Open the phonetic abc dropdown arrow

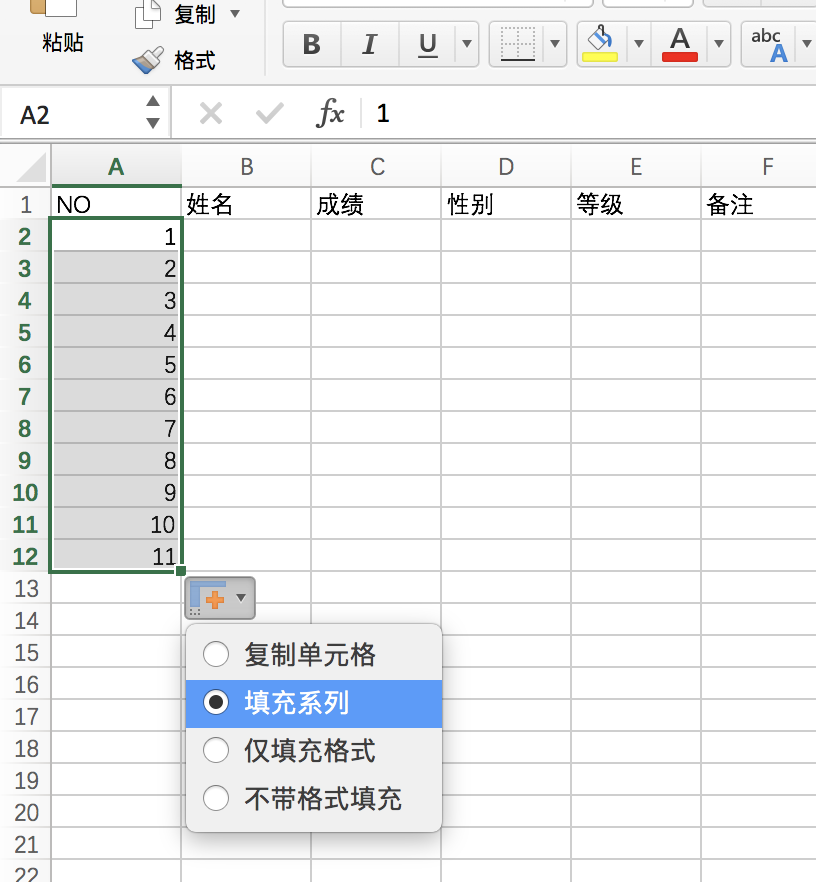tap(806, 44)
